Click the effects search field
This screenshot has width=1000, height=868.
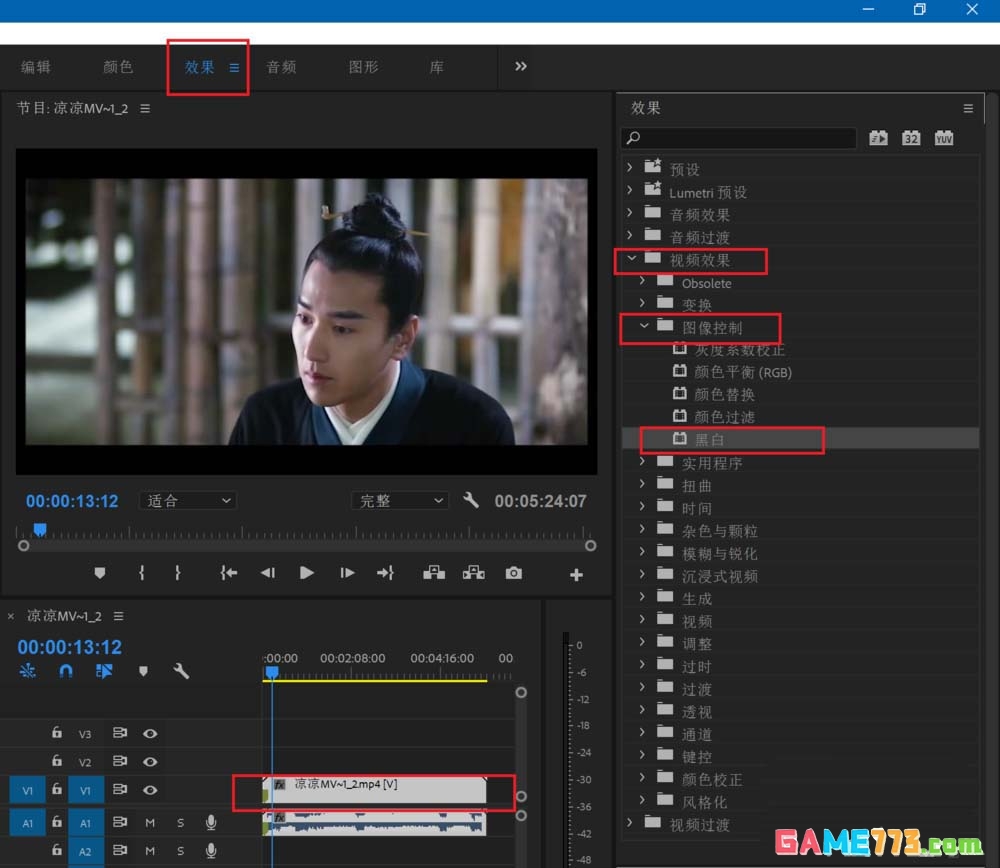(739, 138)
